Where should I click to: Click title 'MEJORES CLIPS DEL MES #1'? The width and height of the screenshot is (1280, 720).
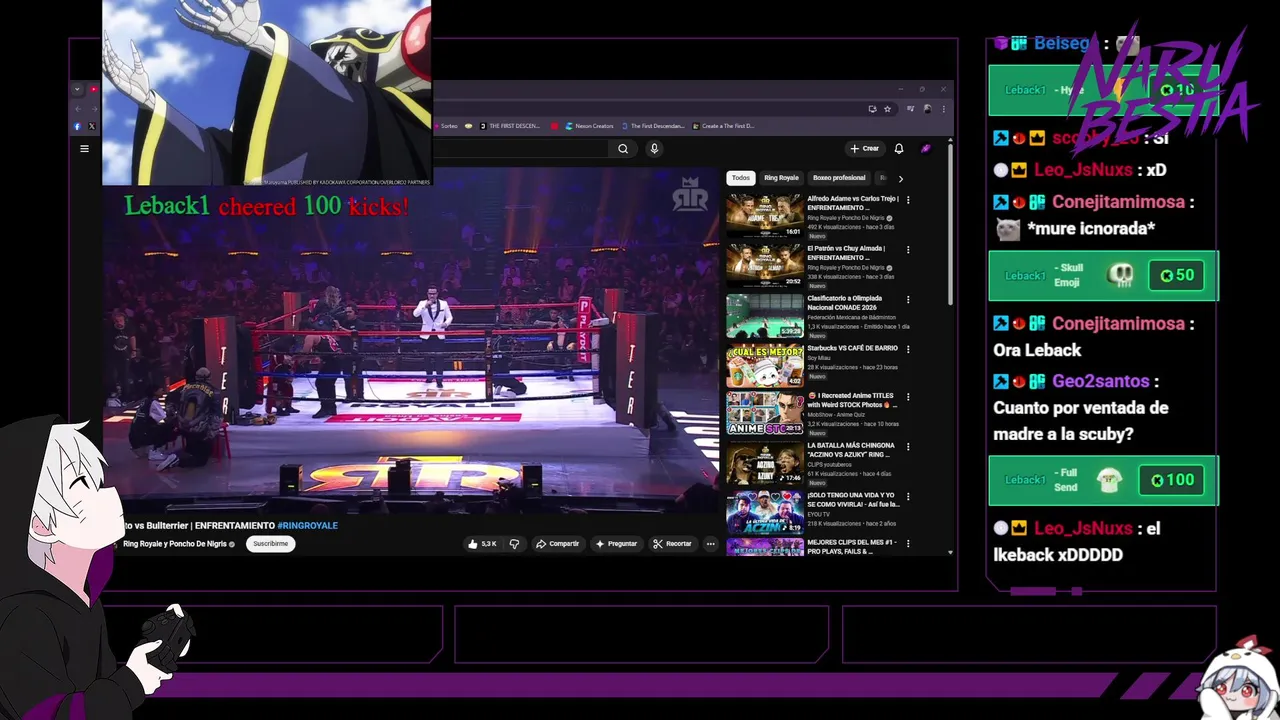851,547
